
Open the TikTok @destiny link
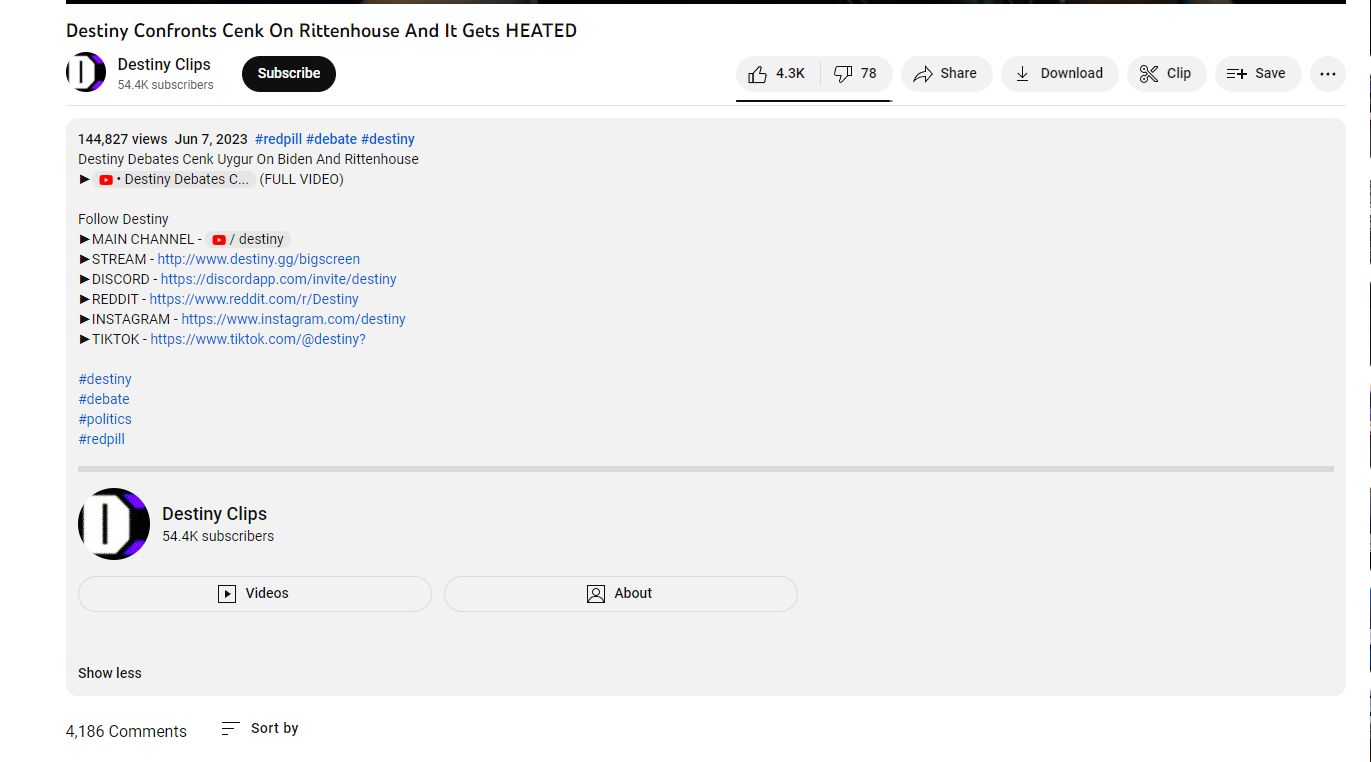click(258, 339)
